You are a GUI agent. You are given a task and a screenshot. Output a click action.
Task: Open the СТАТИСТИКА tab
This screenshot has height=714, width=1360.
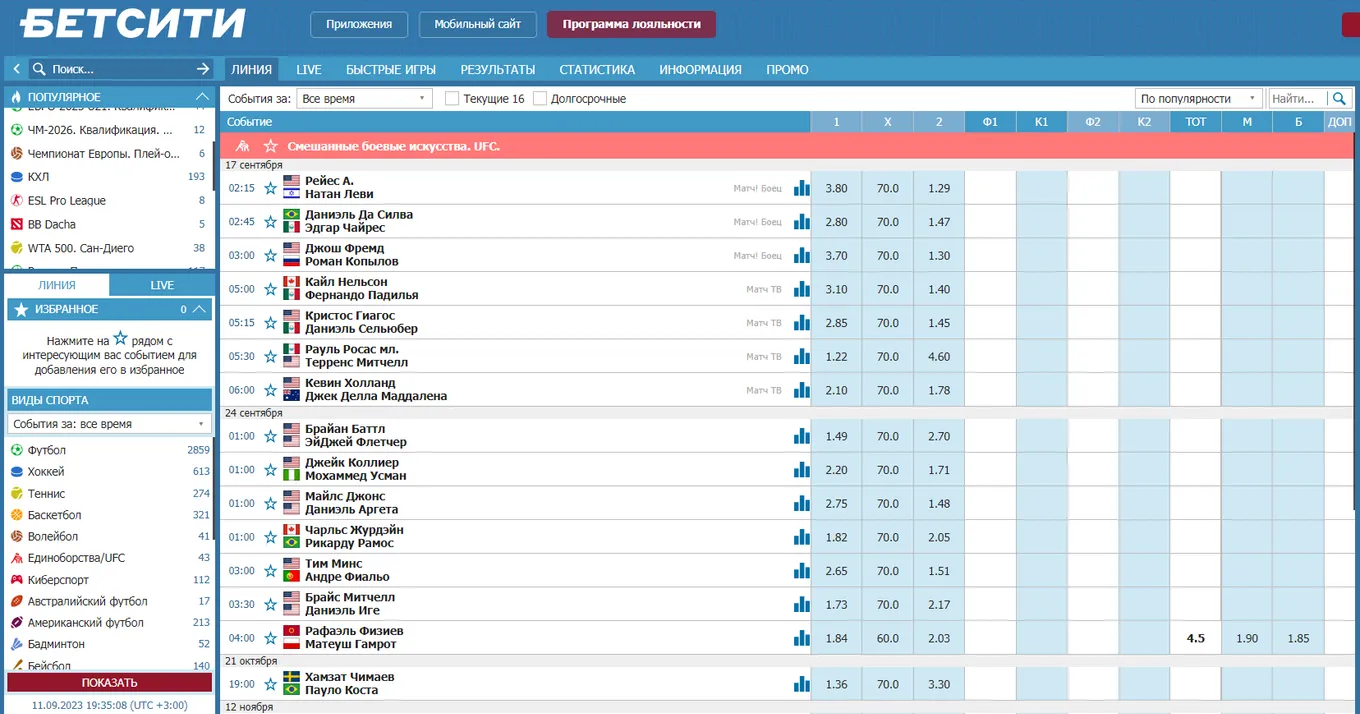[597, 69]
